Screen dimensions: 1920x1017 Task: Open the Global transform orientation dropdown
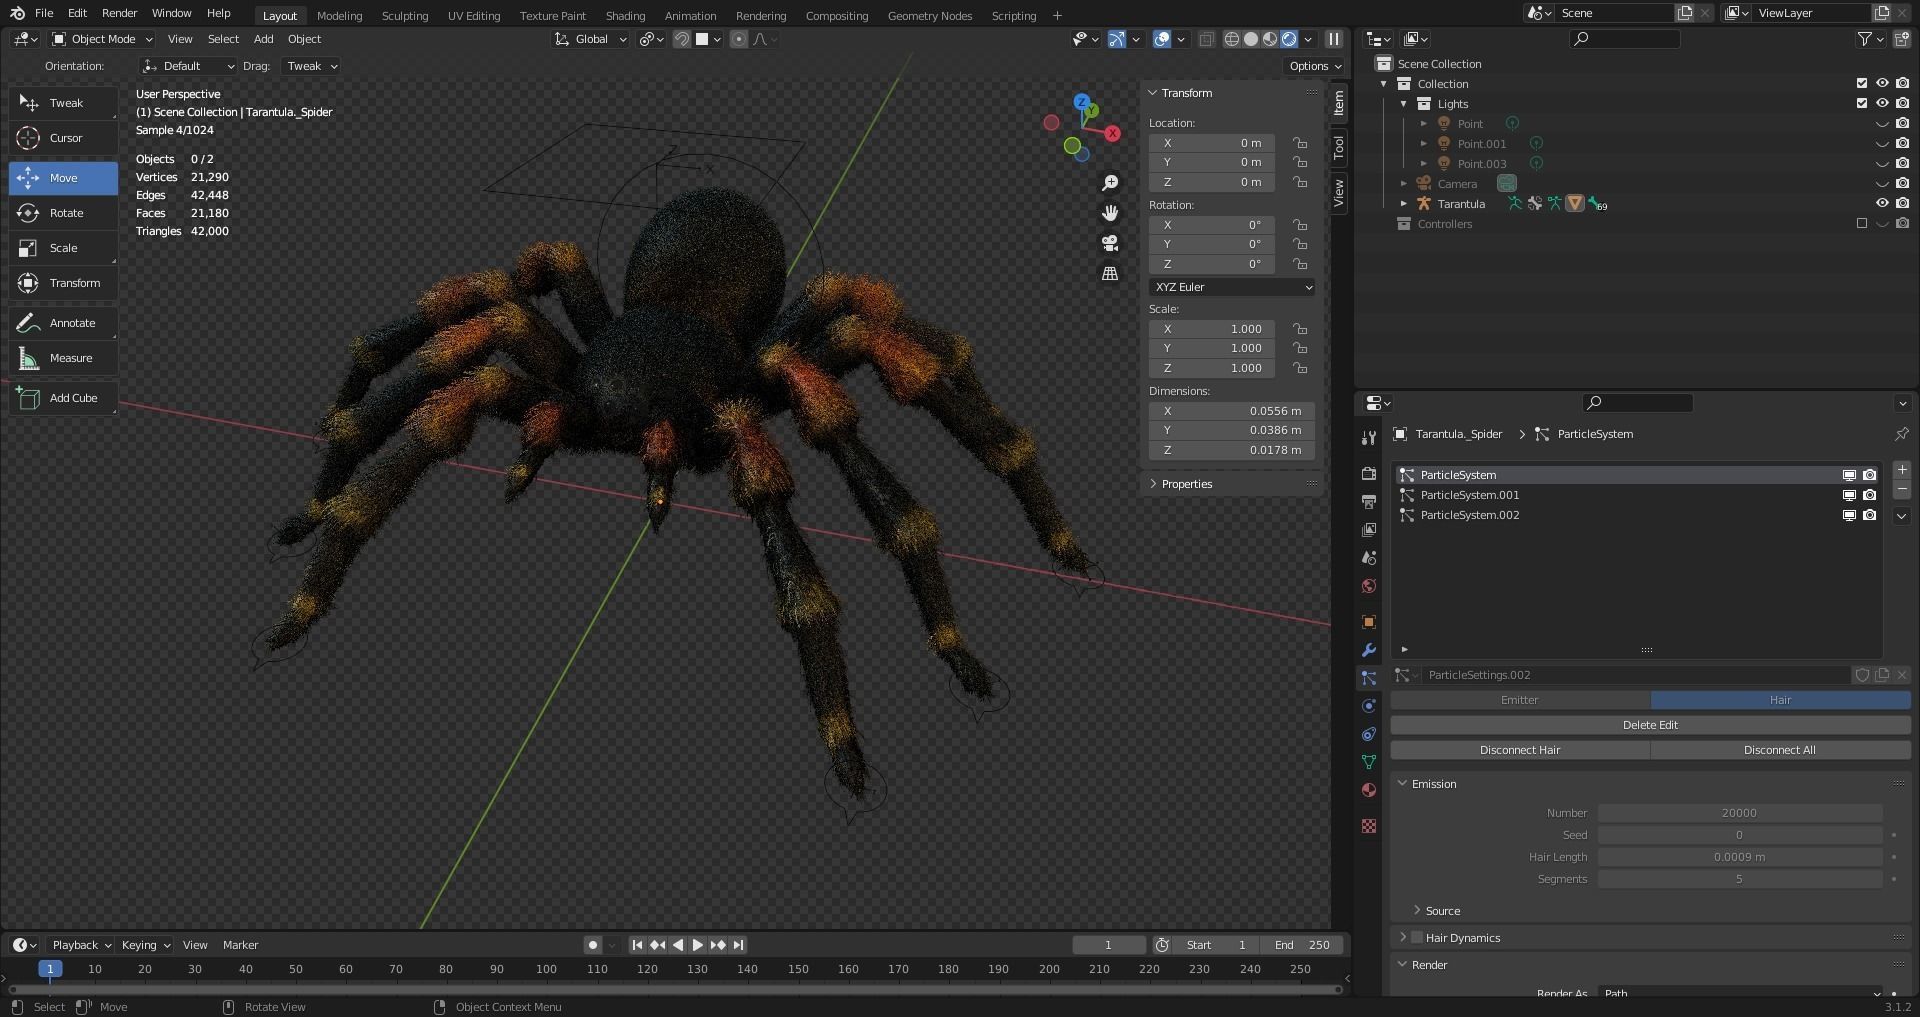coord(591,39)
